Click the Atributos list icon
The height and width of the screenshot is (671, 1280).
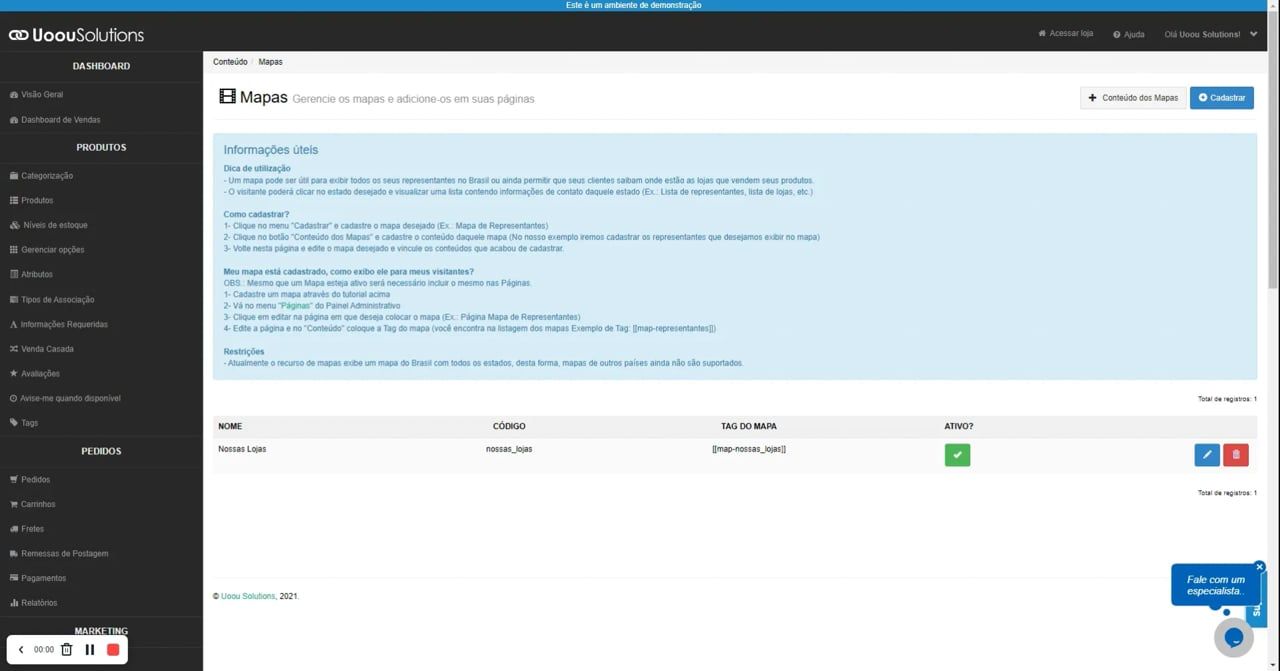[x=13, y=274]
